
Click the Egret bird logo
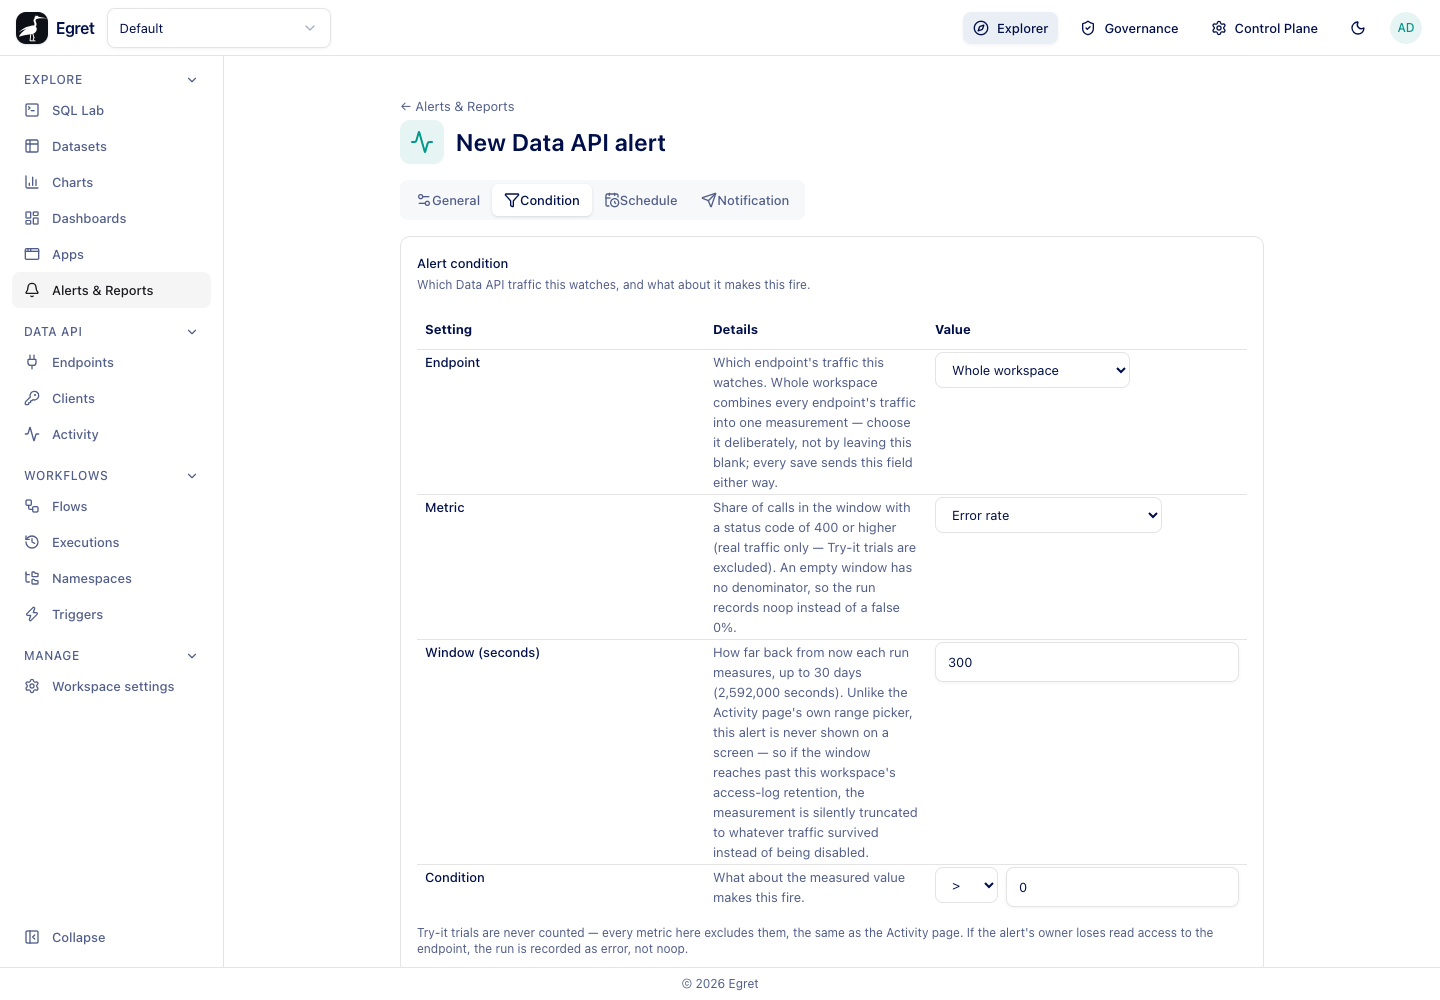click(32, 28)
